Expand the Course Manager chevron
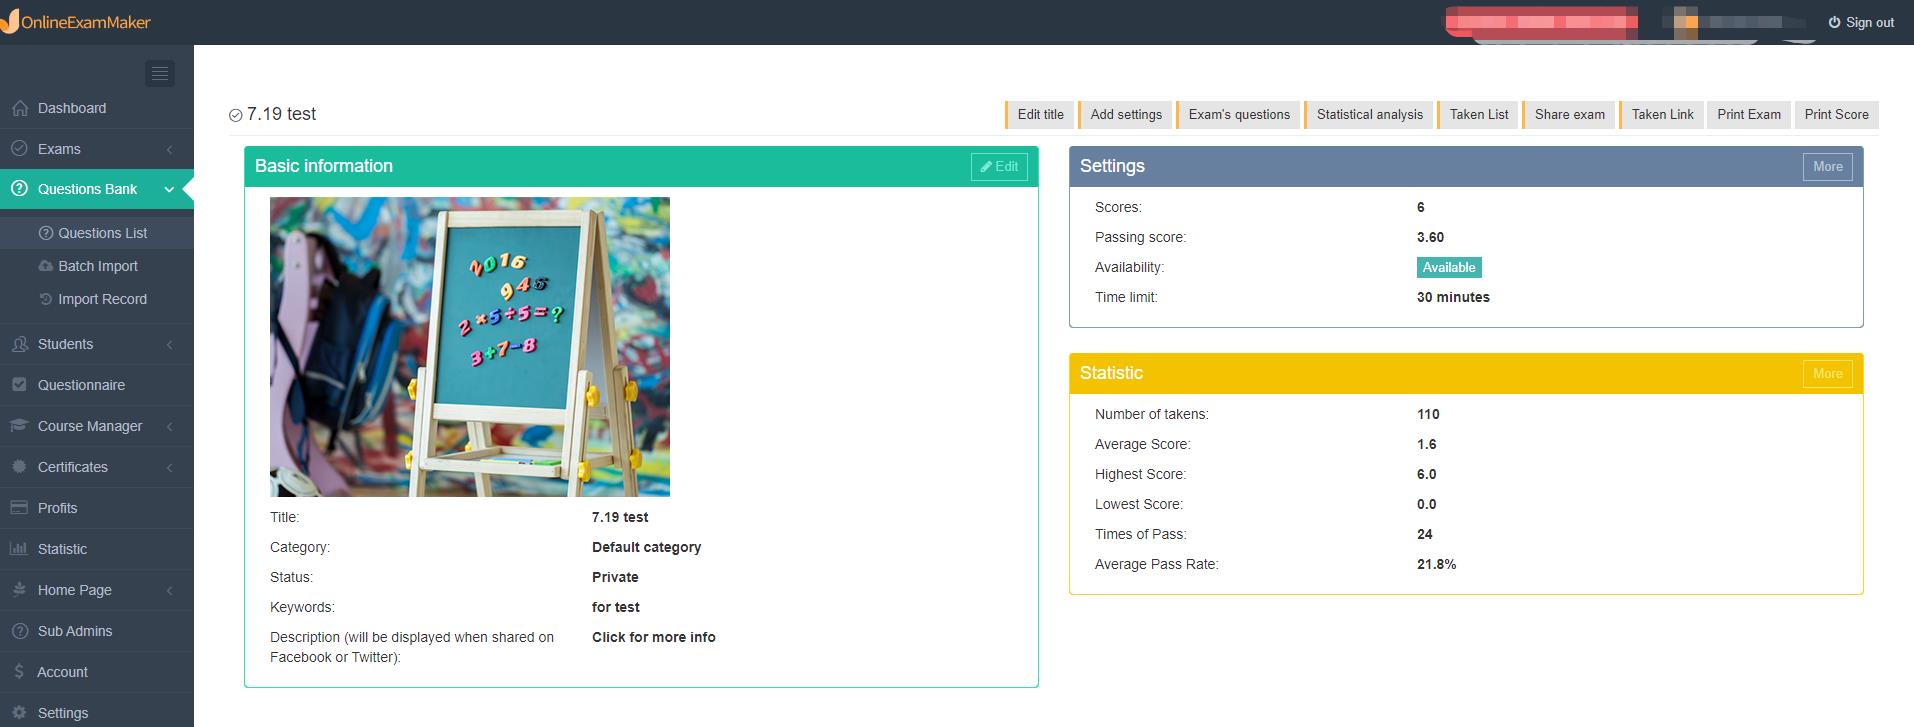 [x=169, y=426]
